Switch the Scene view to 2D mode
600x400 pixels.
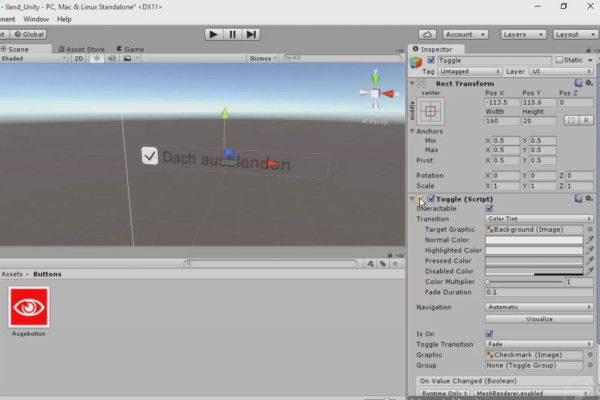click(x=78, y=58)
